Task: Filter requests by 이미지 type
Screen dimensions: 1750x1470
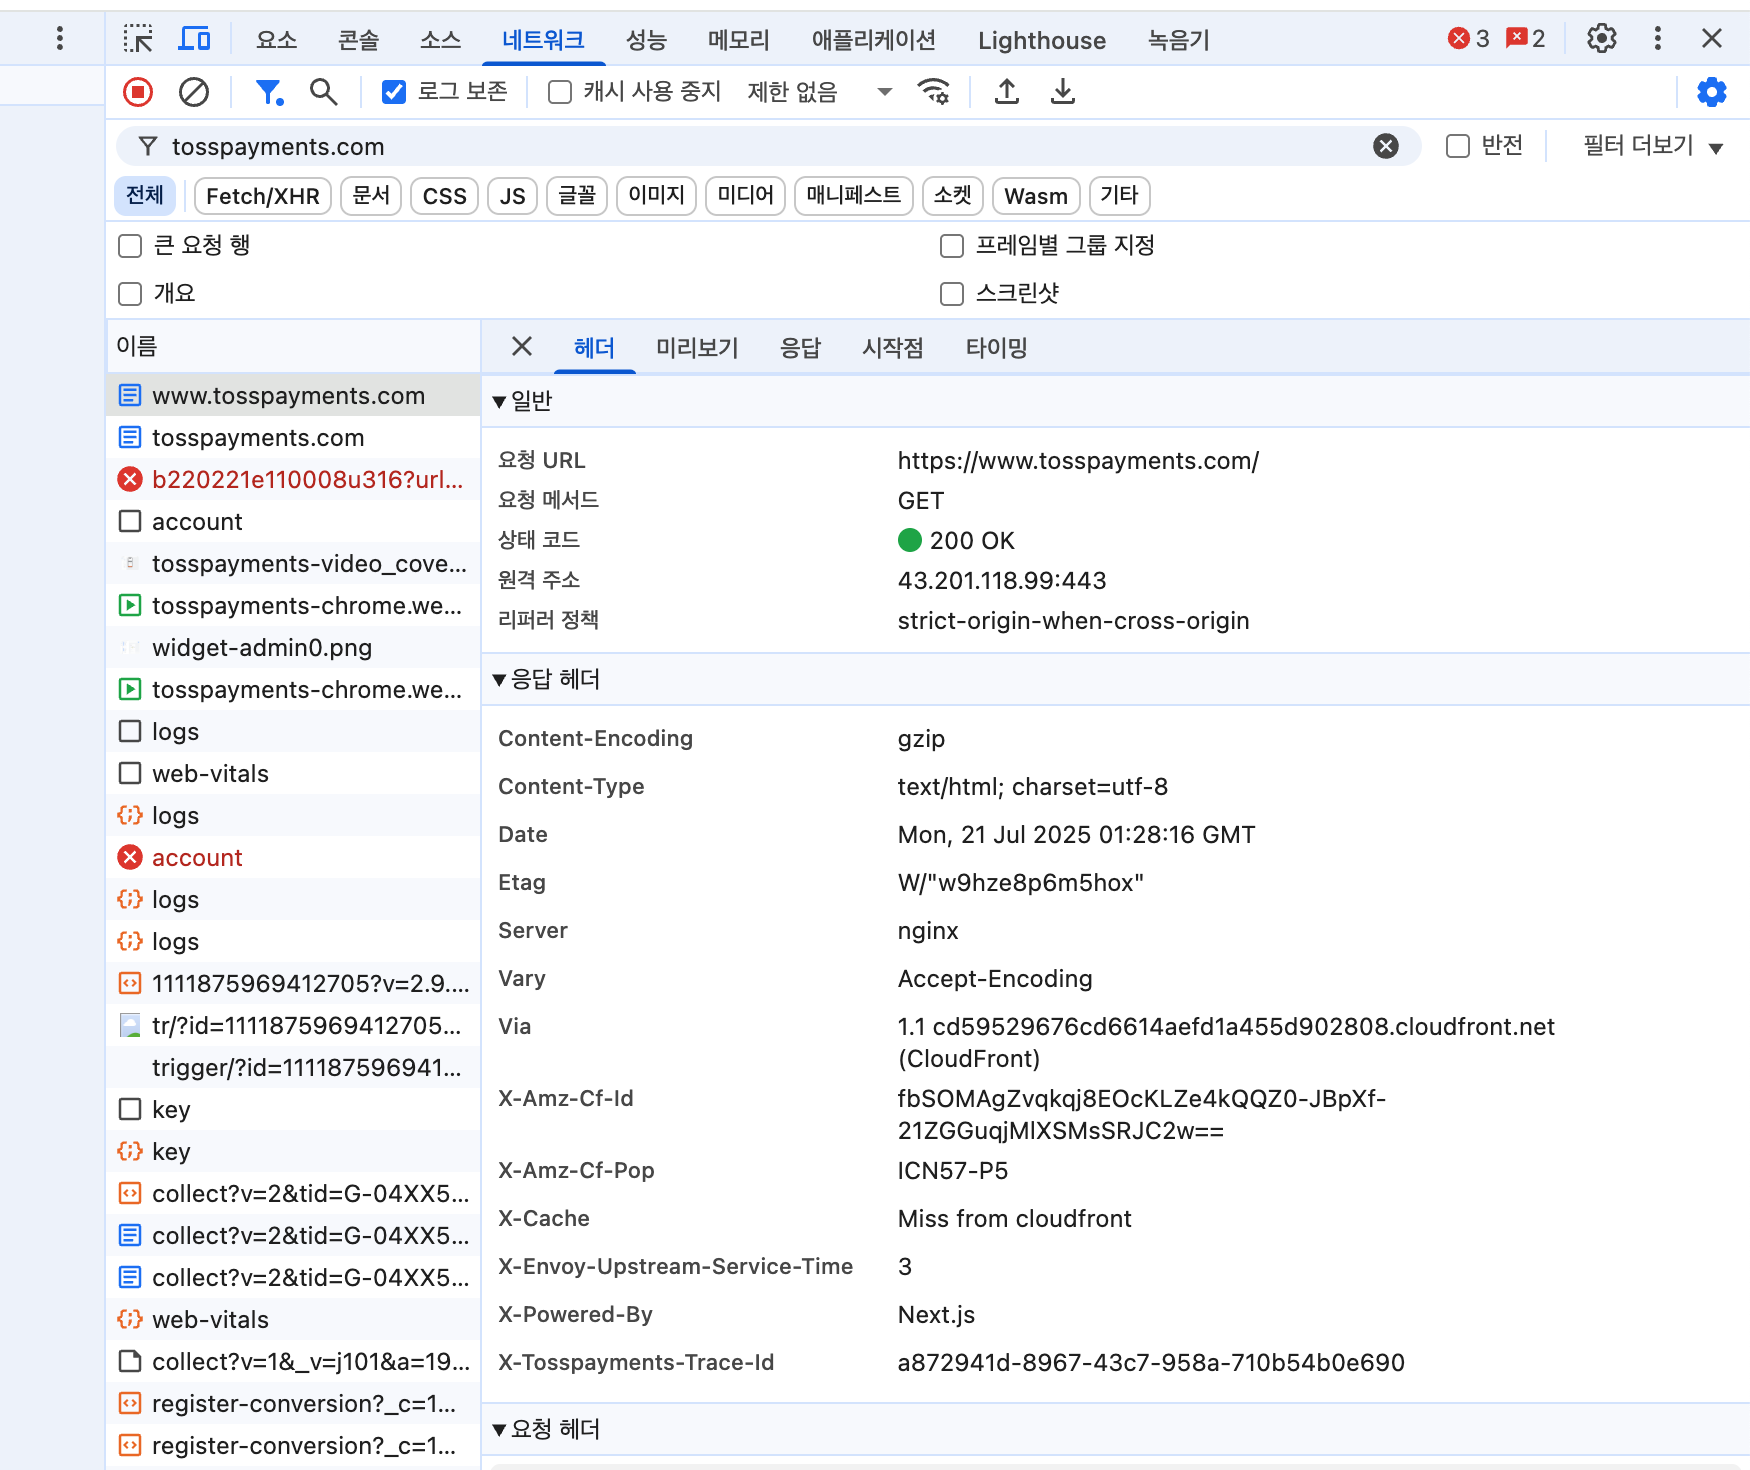Action: tap(657, 196)
